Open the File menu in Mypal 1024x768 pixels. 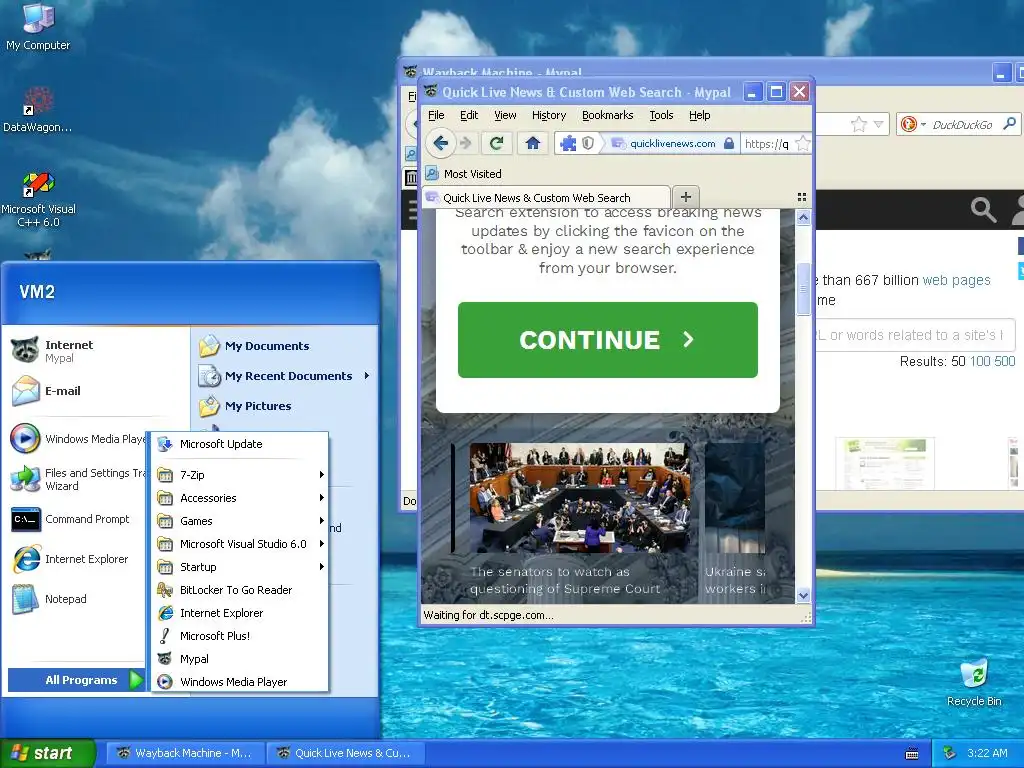pos(436,115)
